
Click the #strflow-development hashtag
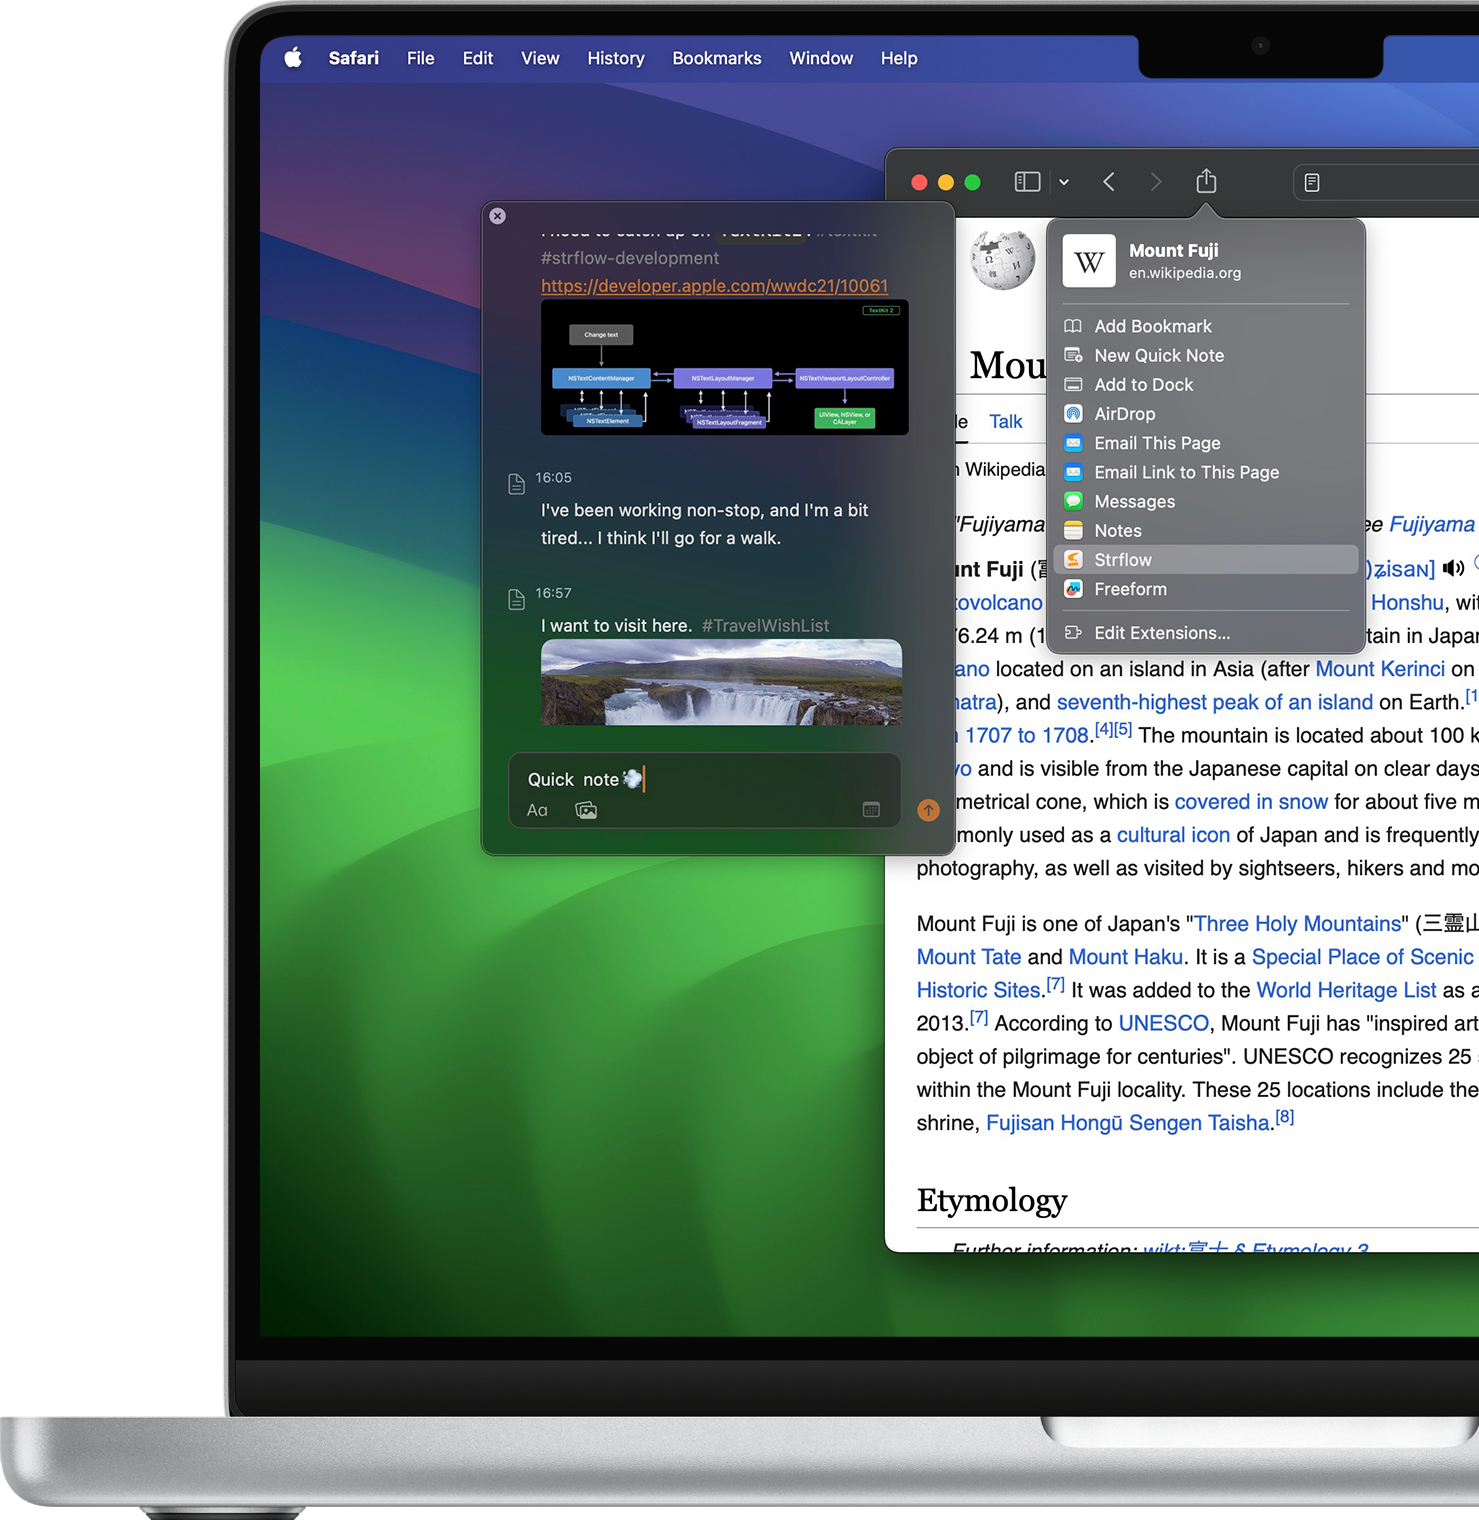click(630, 258)
